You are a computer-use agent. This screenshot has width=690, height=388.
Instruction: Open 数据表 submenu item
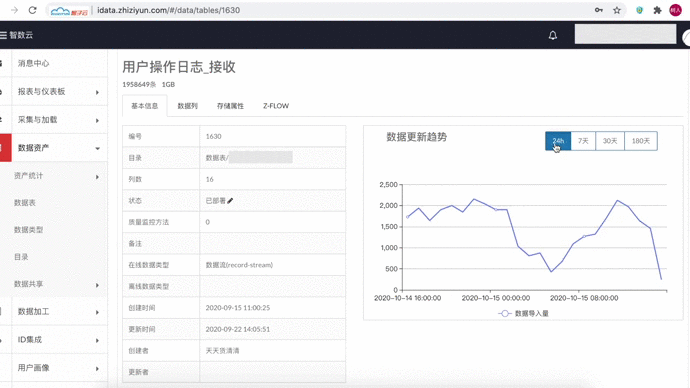pos(25,203)
